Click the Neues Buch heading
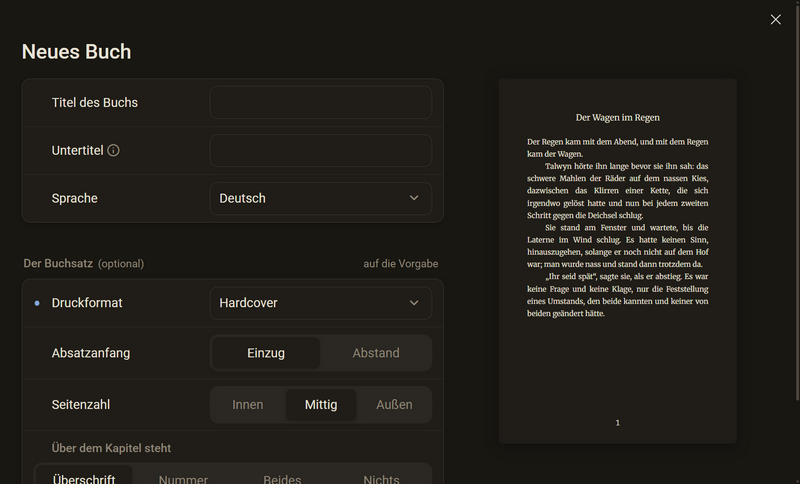The height and width of the screenshot is (484, 800). tap(77, 52)
